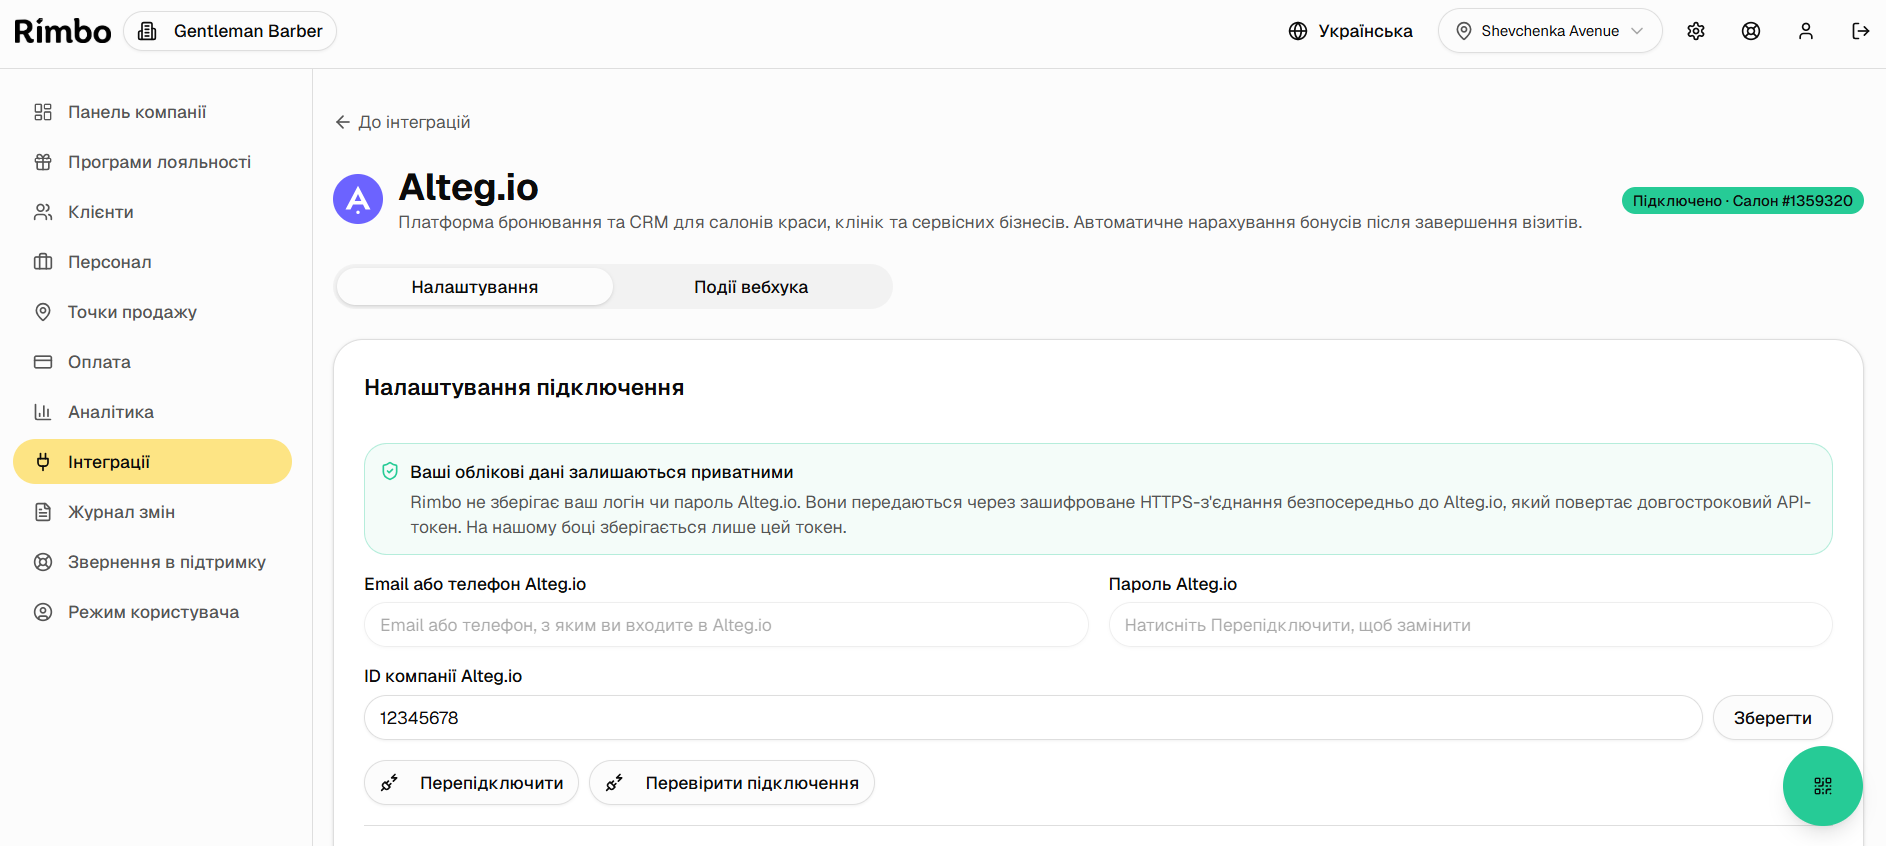Open Журнал змін in sidebar
Viewport: 1886px width, 846px height.
tap(152, 512)
